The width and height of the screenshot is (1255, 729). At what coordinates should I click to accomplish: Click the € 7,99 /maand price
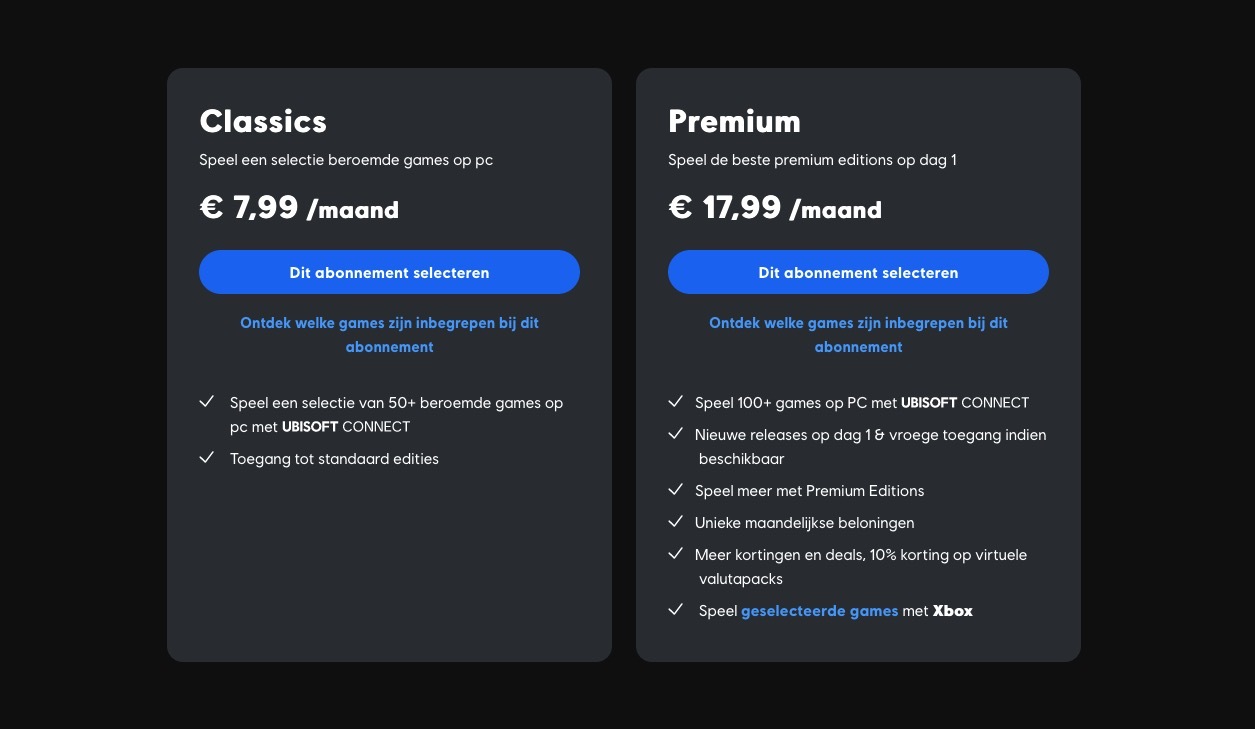(x=299, y=208)
